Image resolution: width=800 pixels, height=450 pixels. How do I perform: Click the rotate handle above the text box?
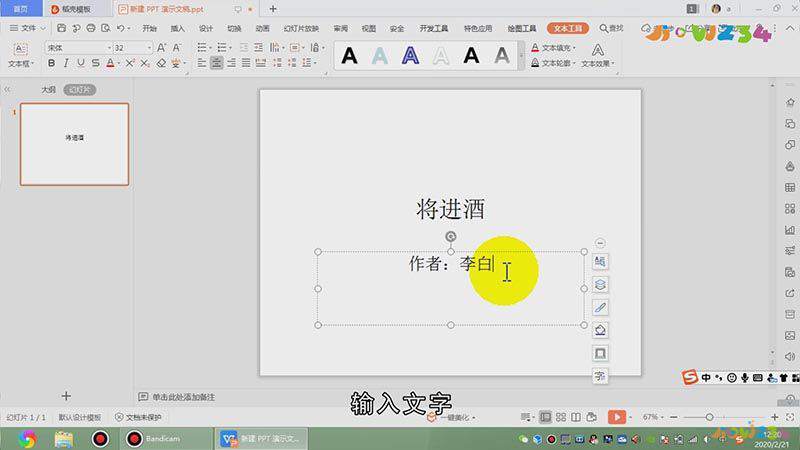[x=451, y=236]
